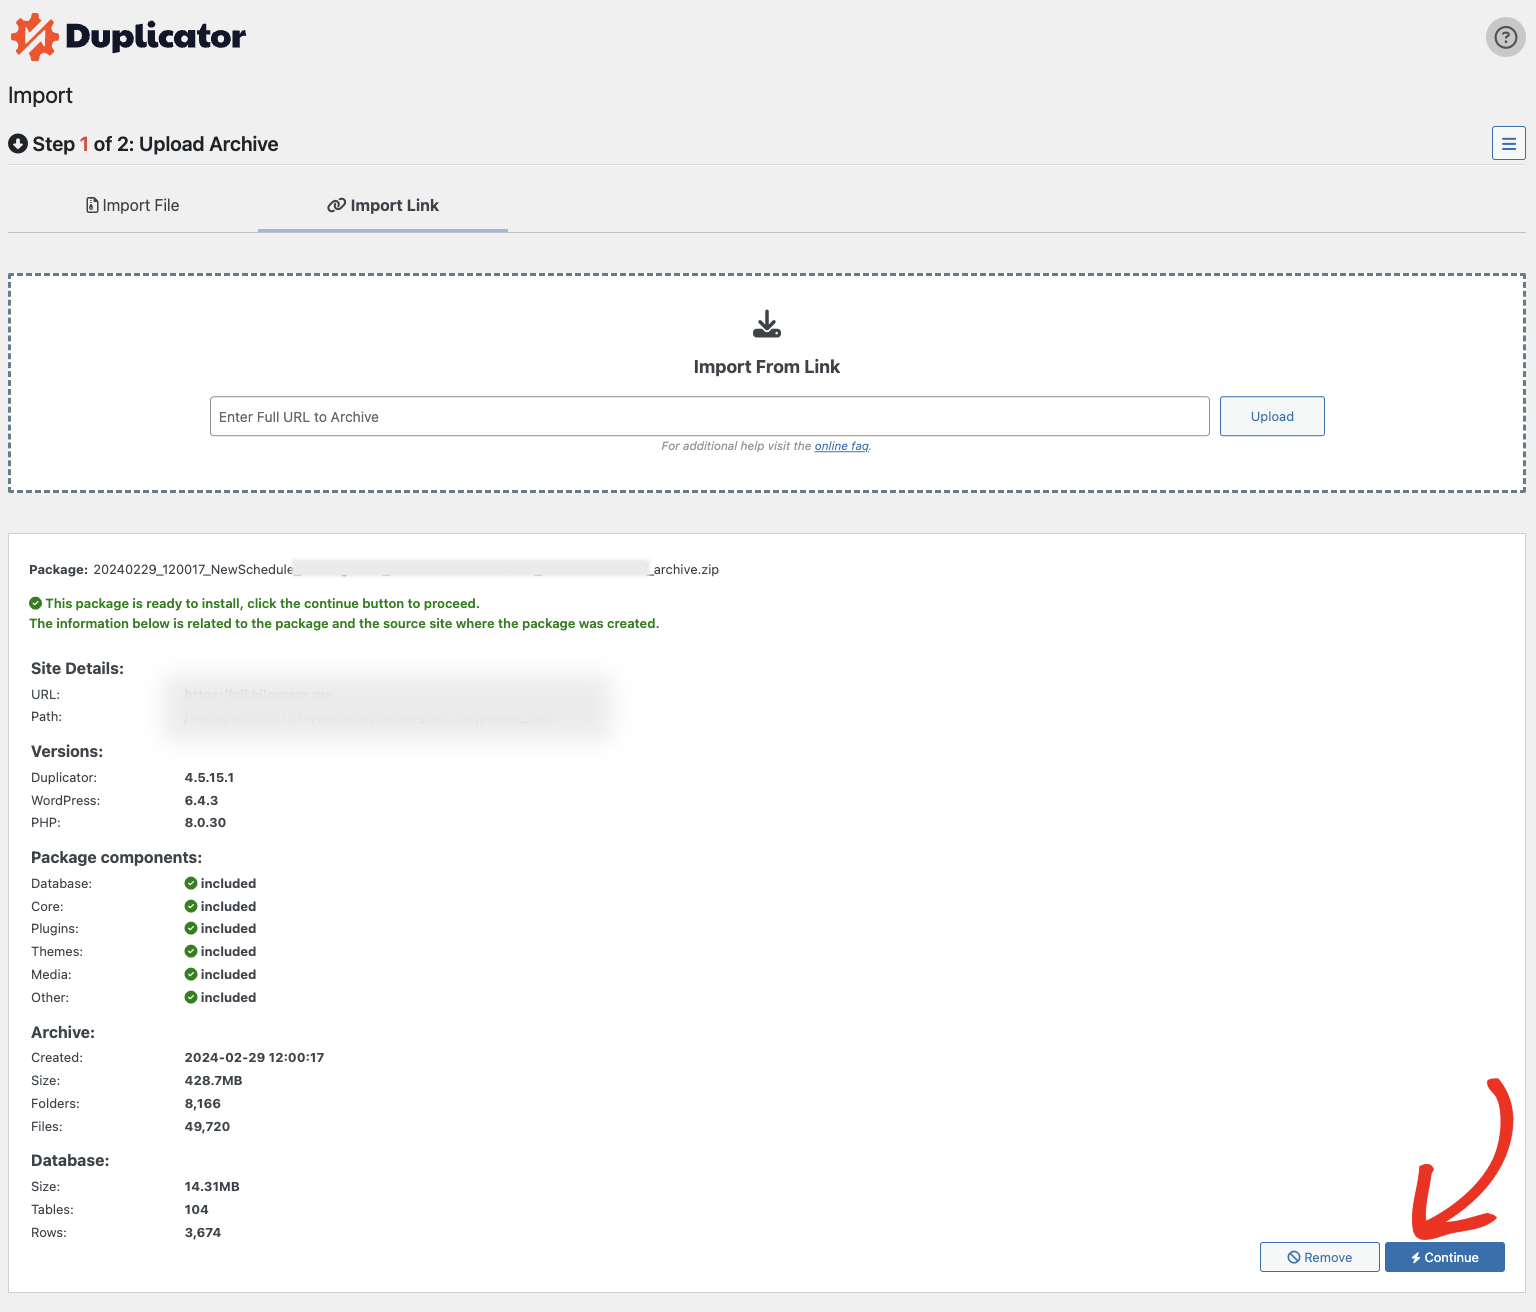Click the Duplicator version 4.5.15.1
The image size is (1536, 1312).
coord(209,777)
